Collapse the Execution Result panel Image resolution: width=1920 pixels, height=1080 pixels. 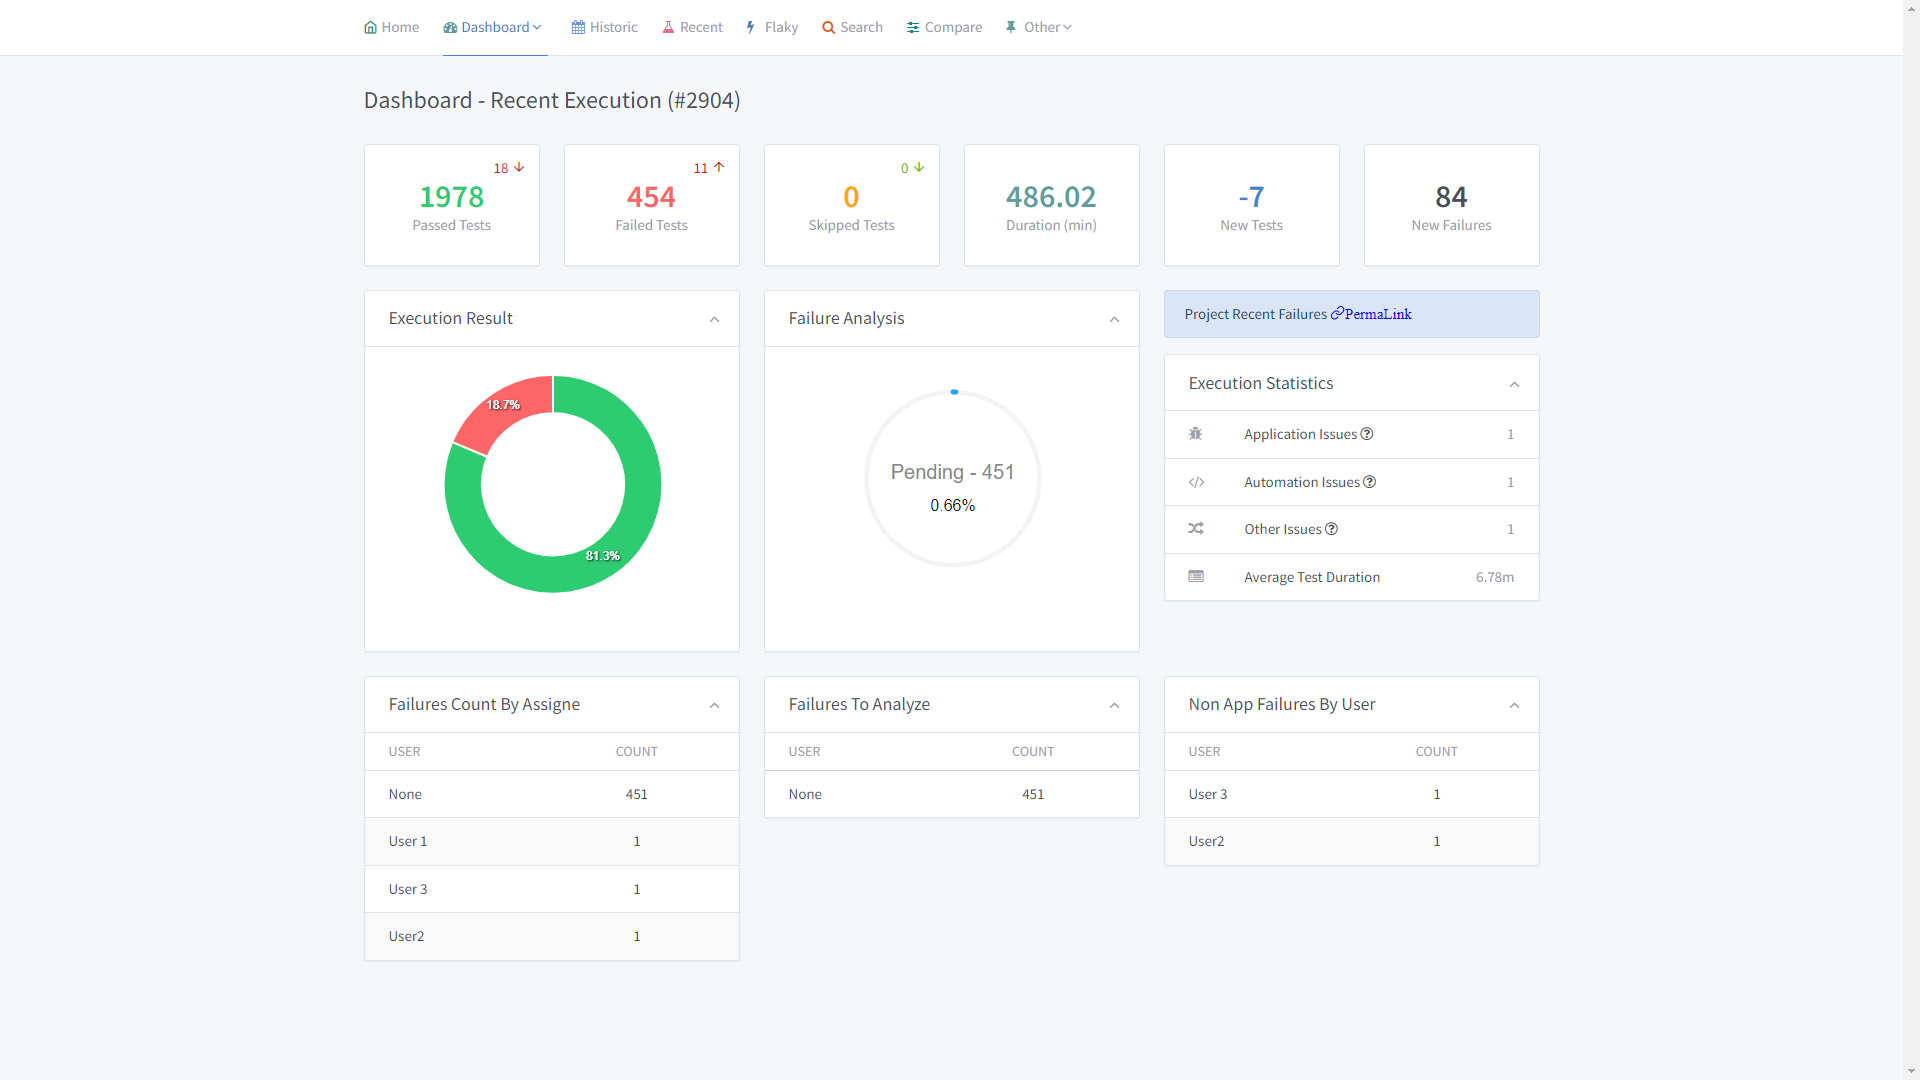[714, 320]
